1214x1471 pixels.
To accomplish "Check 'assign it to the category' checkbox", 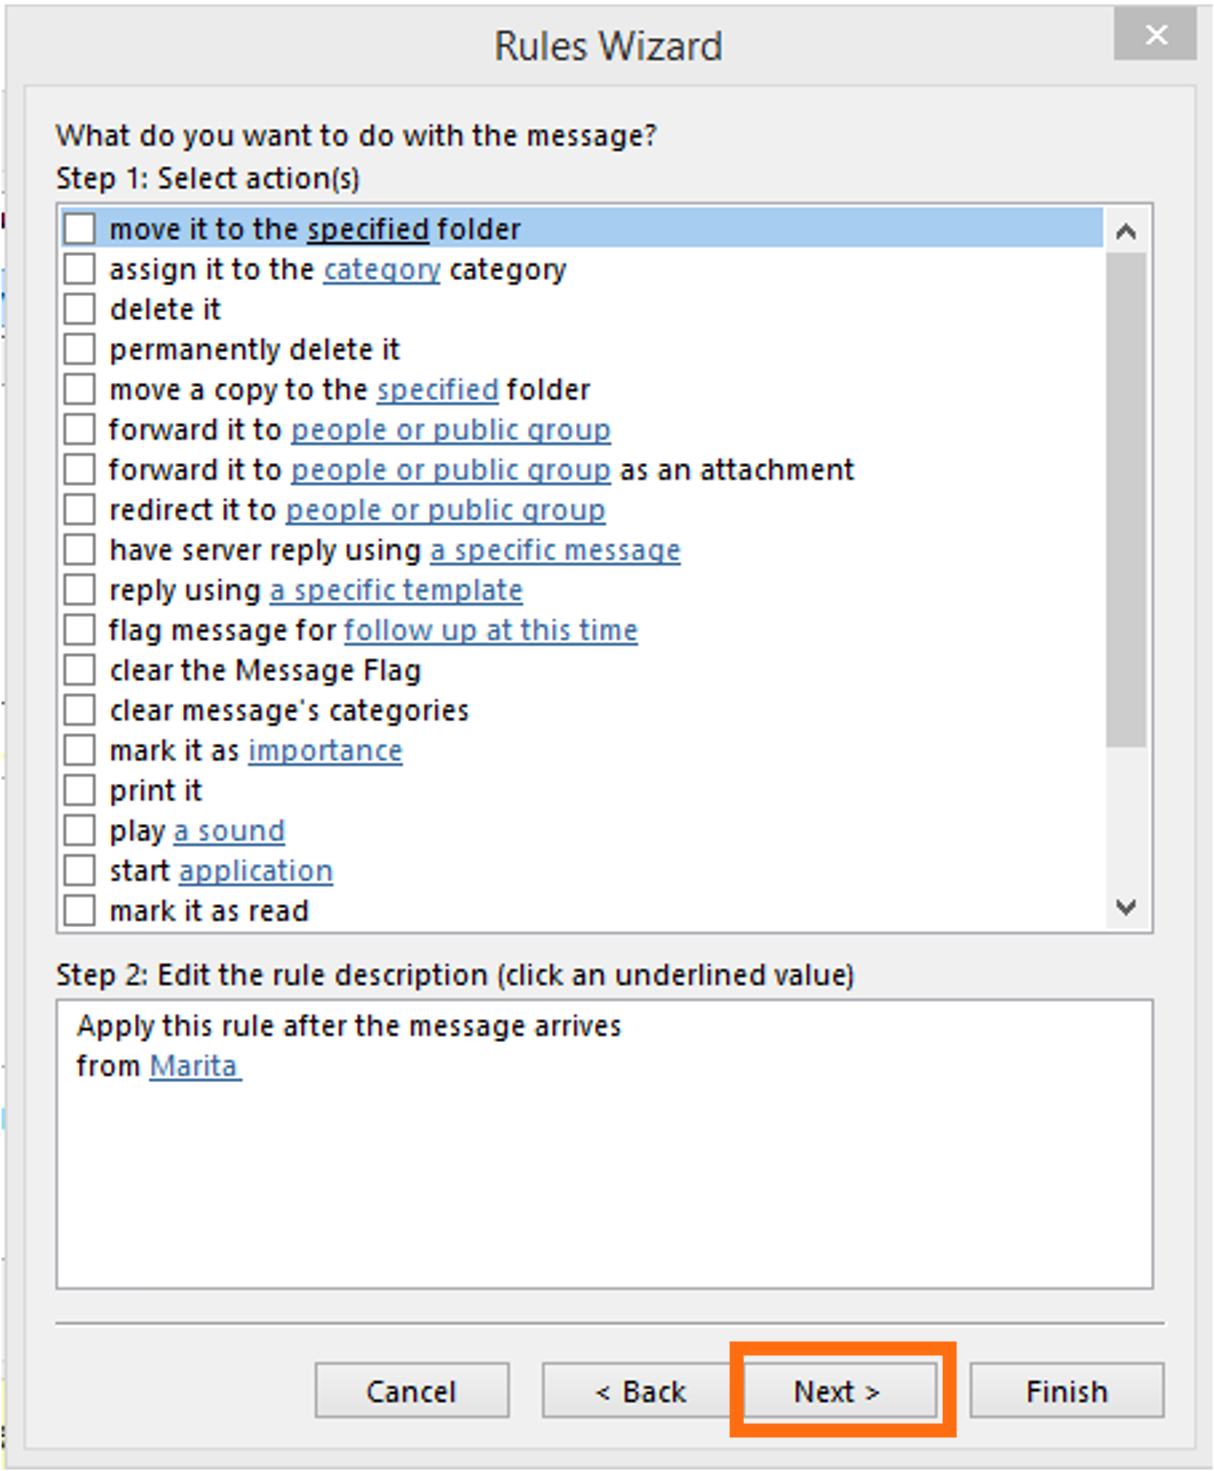I will [80, 269].
